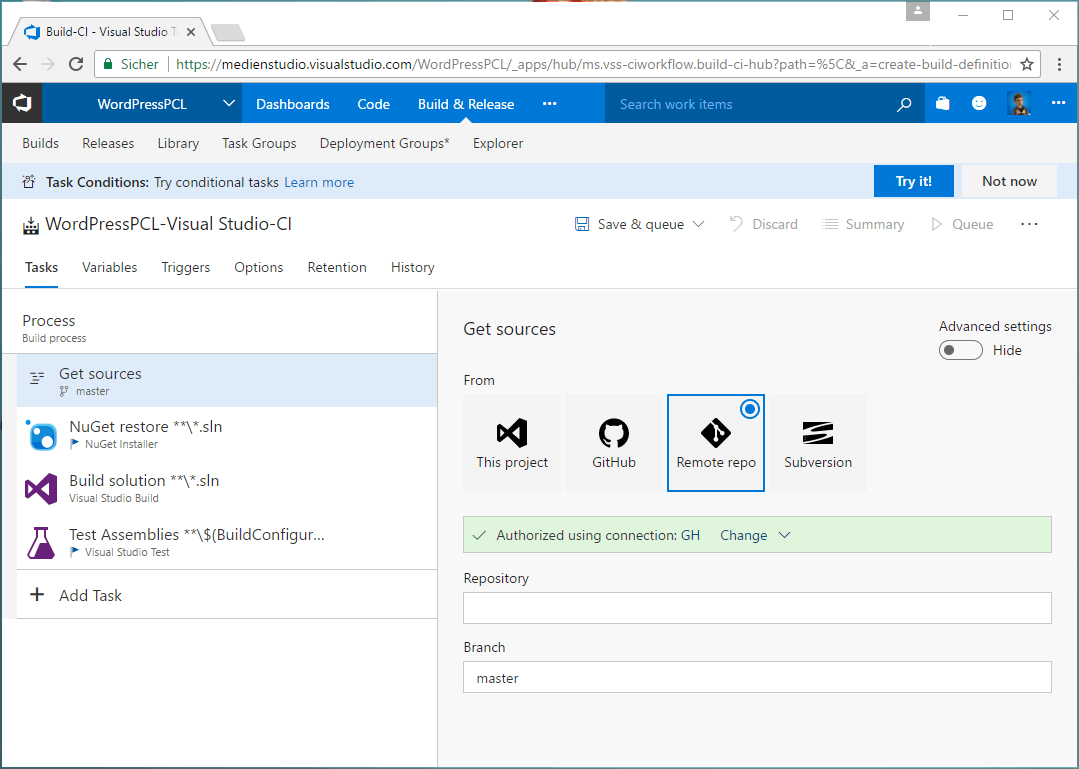Open the Learn more link

pos(319,182)
